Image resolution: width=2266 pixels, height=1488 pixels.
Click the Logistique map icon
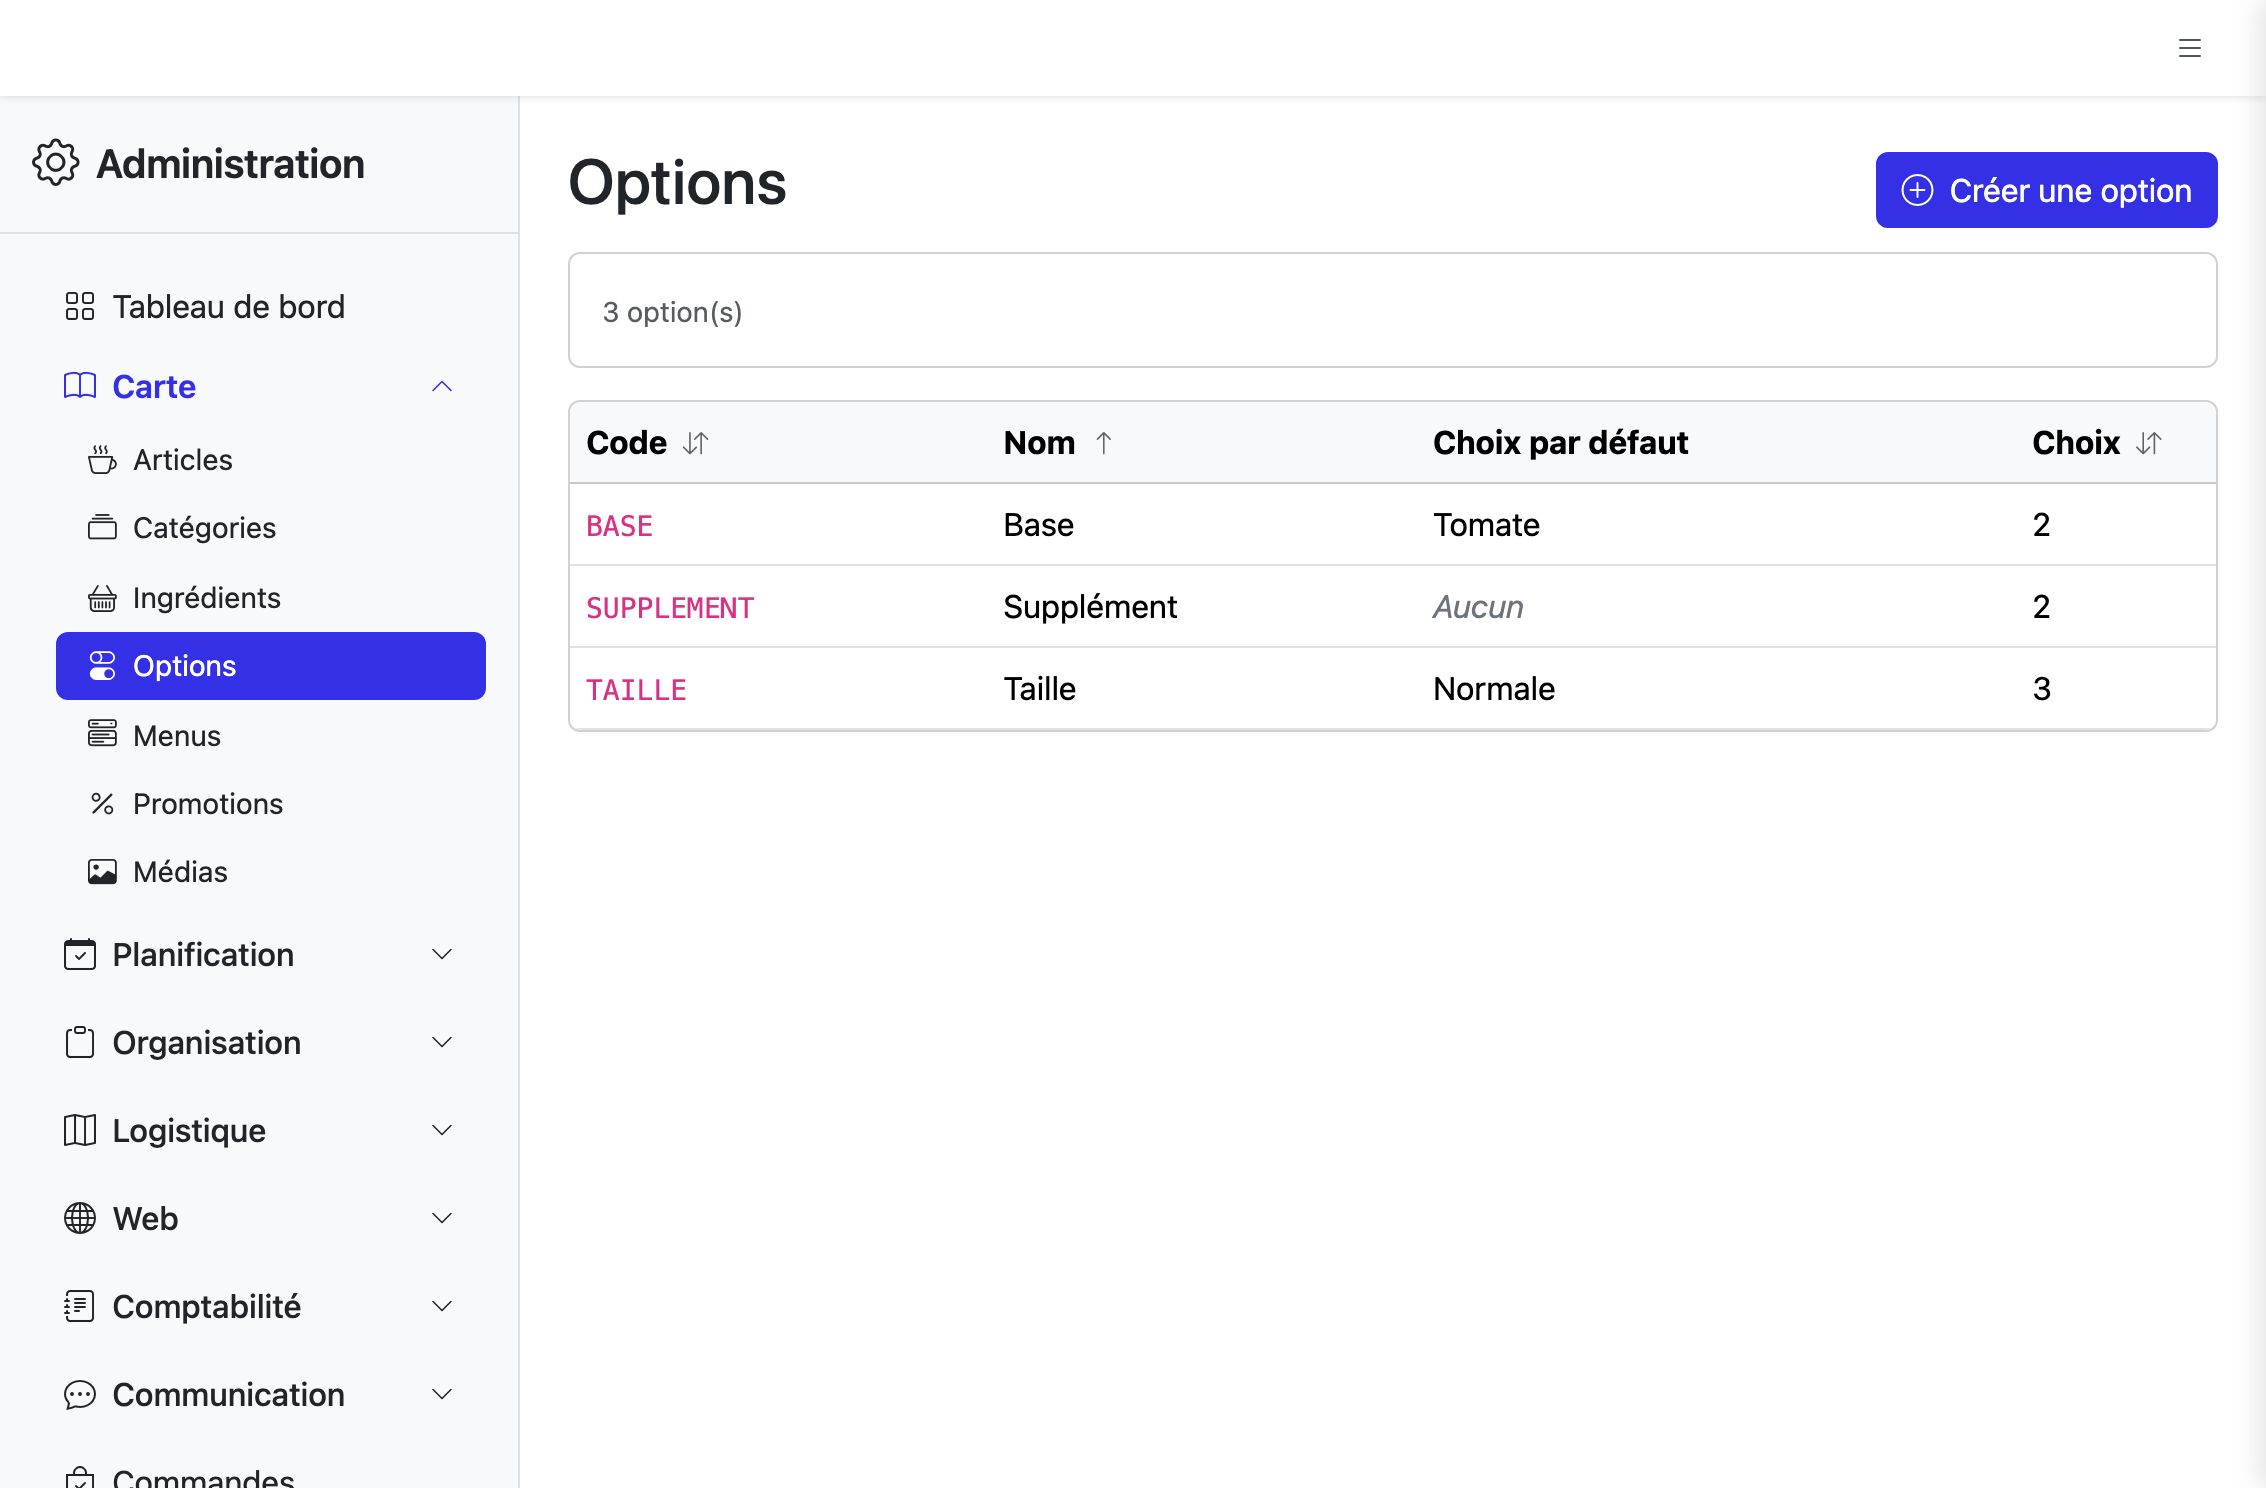79,1130
